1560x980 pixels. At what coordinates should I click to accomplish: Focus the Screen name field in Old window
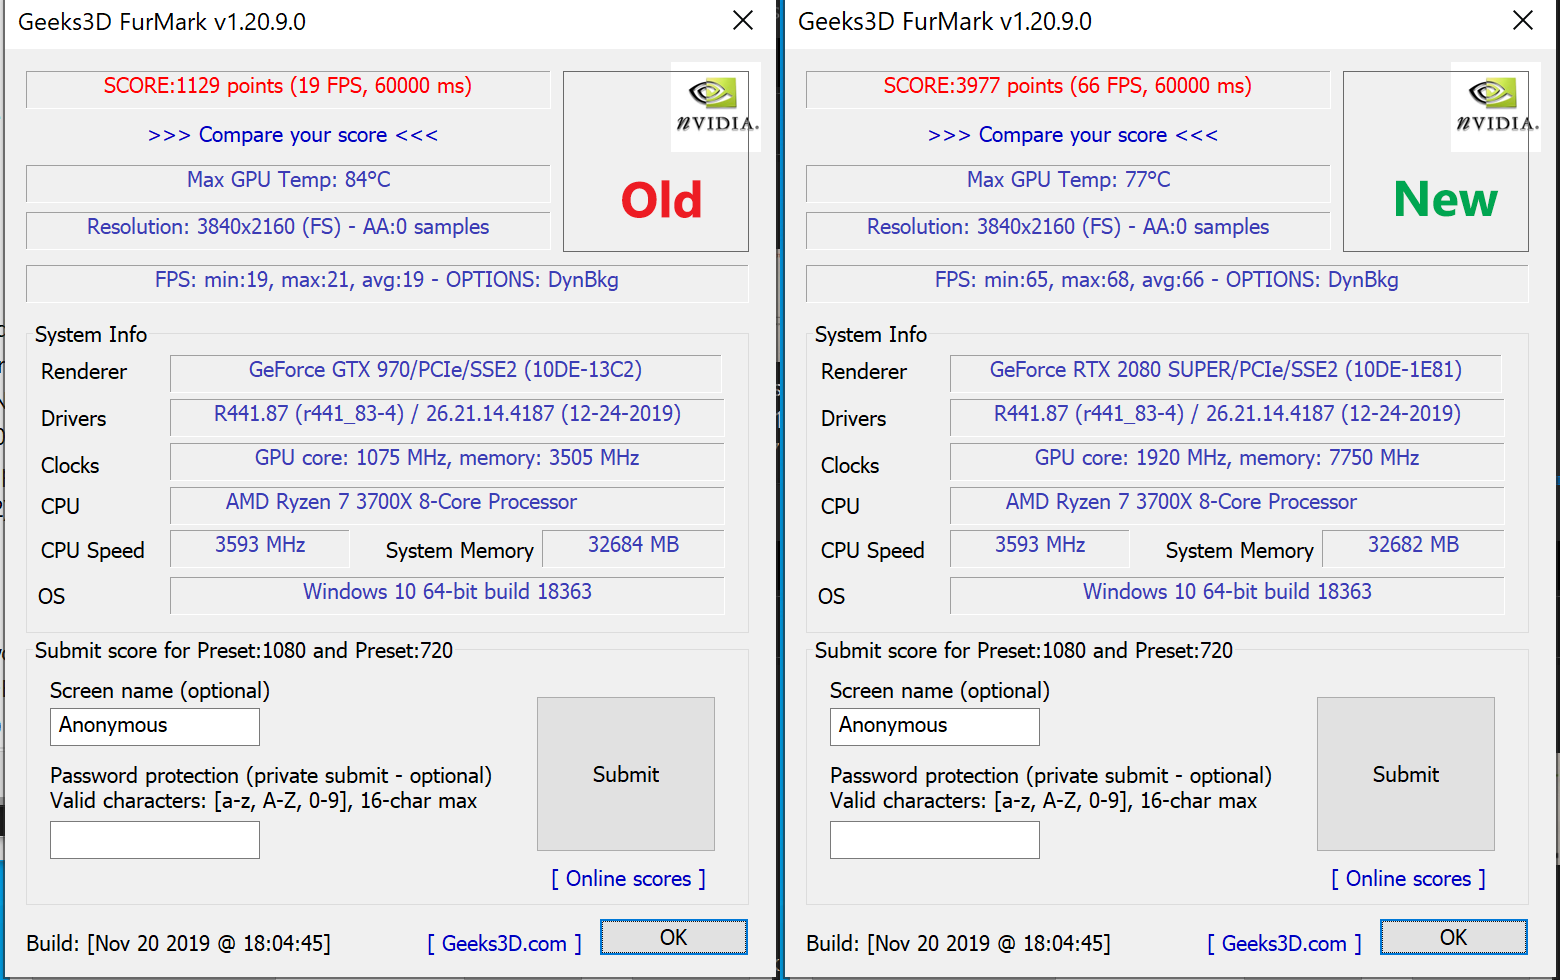click(x=155, y=727)
